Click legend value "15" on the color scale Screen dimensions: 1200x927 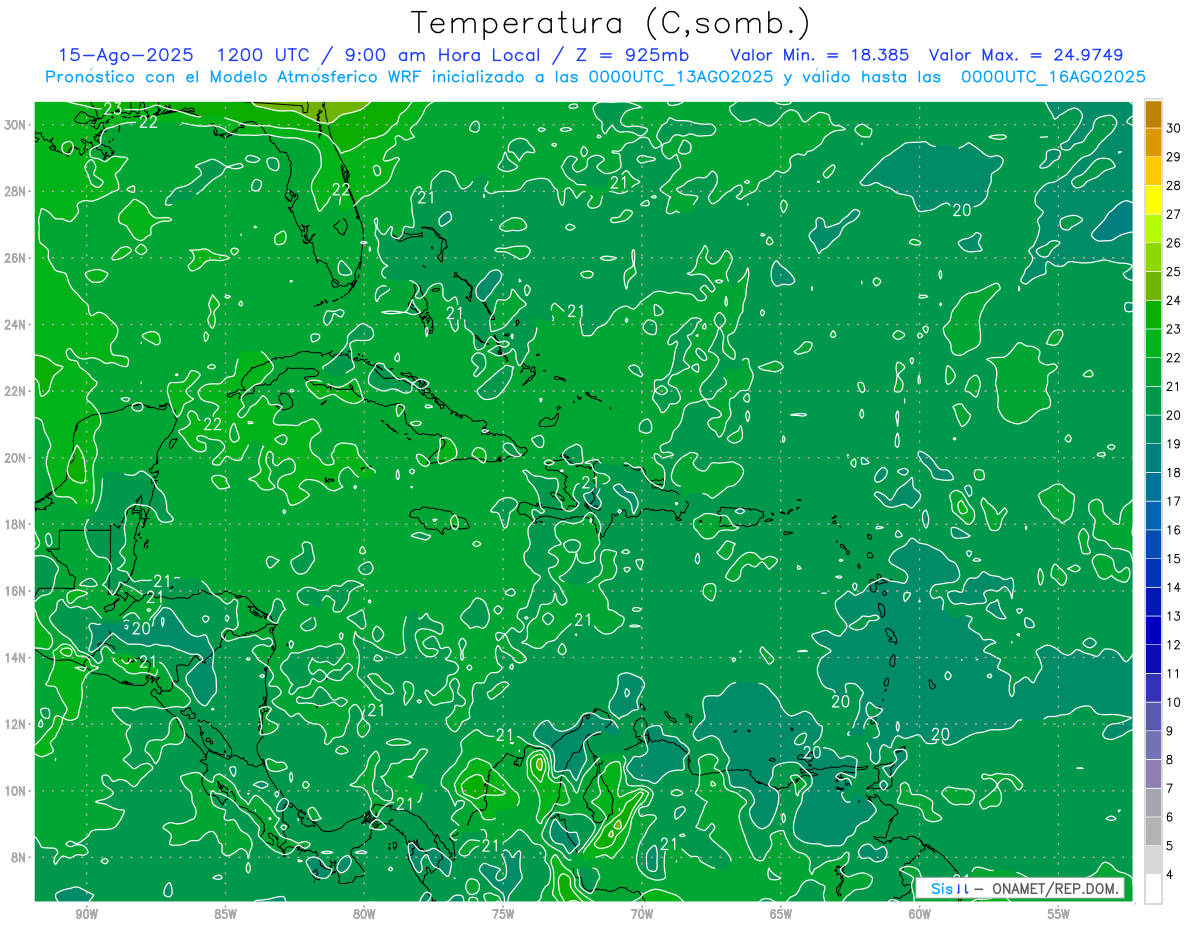click(1174, 559)
